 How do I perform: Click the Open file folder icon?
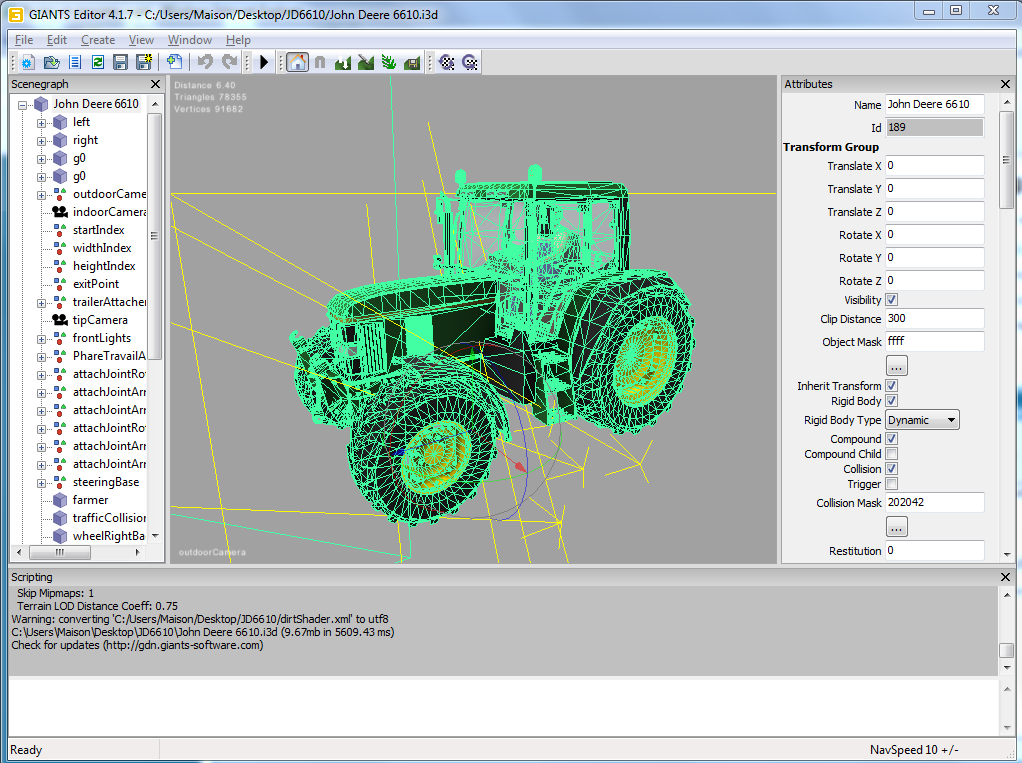tap(51, 63)
